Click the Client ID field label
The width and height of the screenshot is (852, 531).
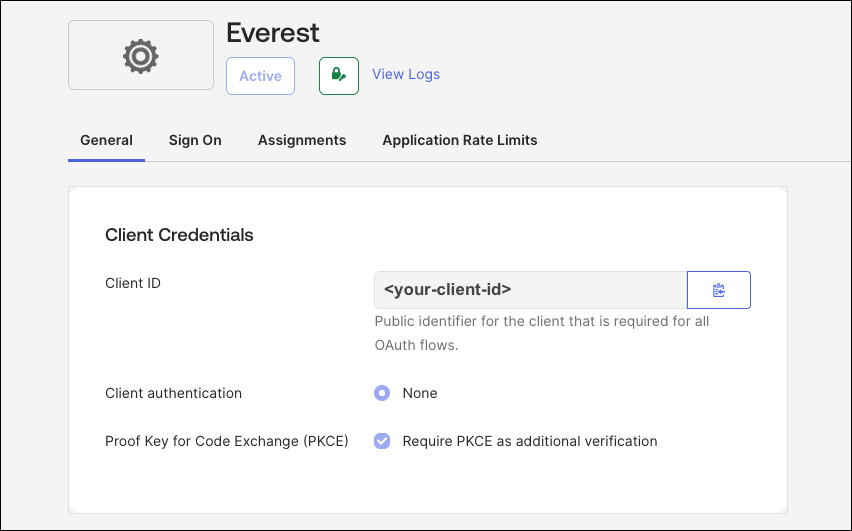[x=133, y=283]
